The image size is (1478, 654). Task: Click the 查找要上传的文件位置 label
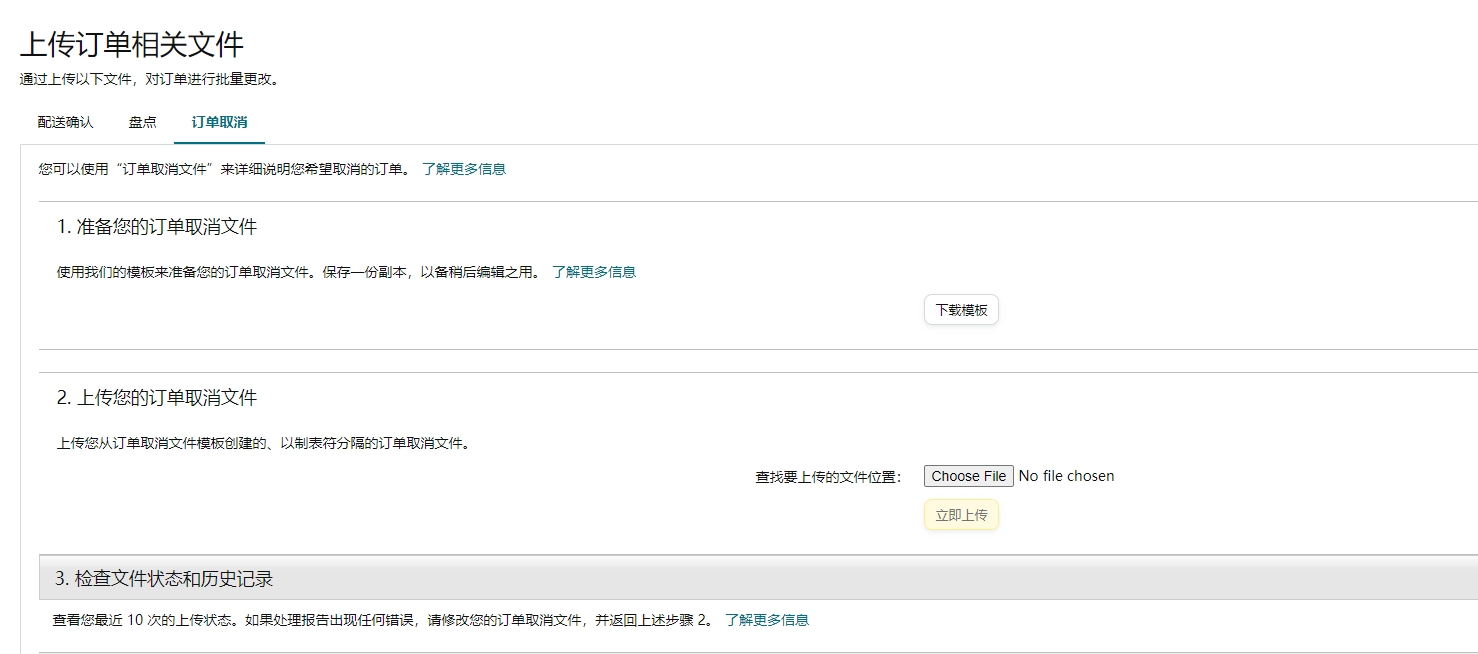(x=828, y=477)
